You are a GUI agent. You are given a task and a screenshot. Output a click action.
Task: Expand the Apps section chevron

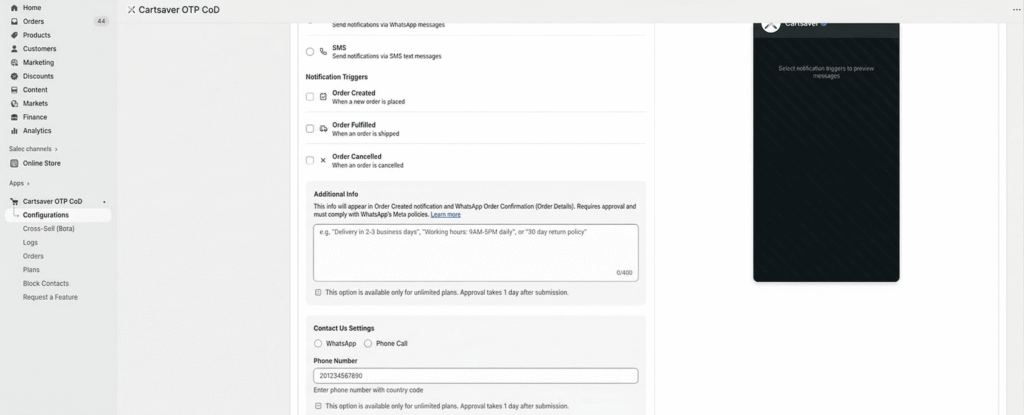pos(29,184)
